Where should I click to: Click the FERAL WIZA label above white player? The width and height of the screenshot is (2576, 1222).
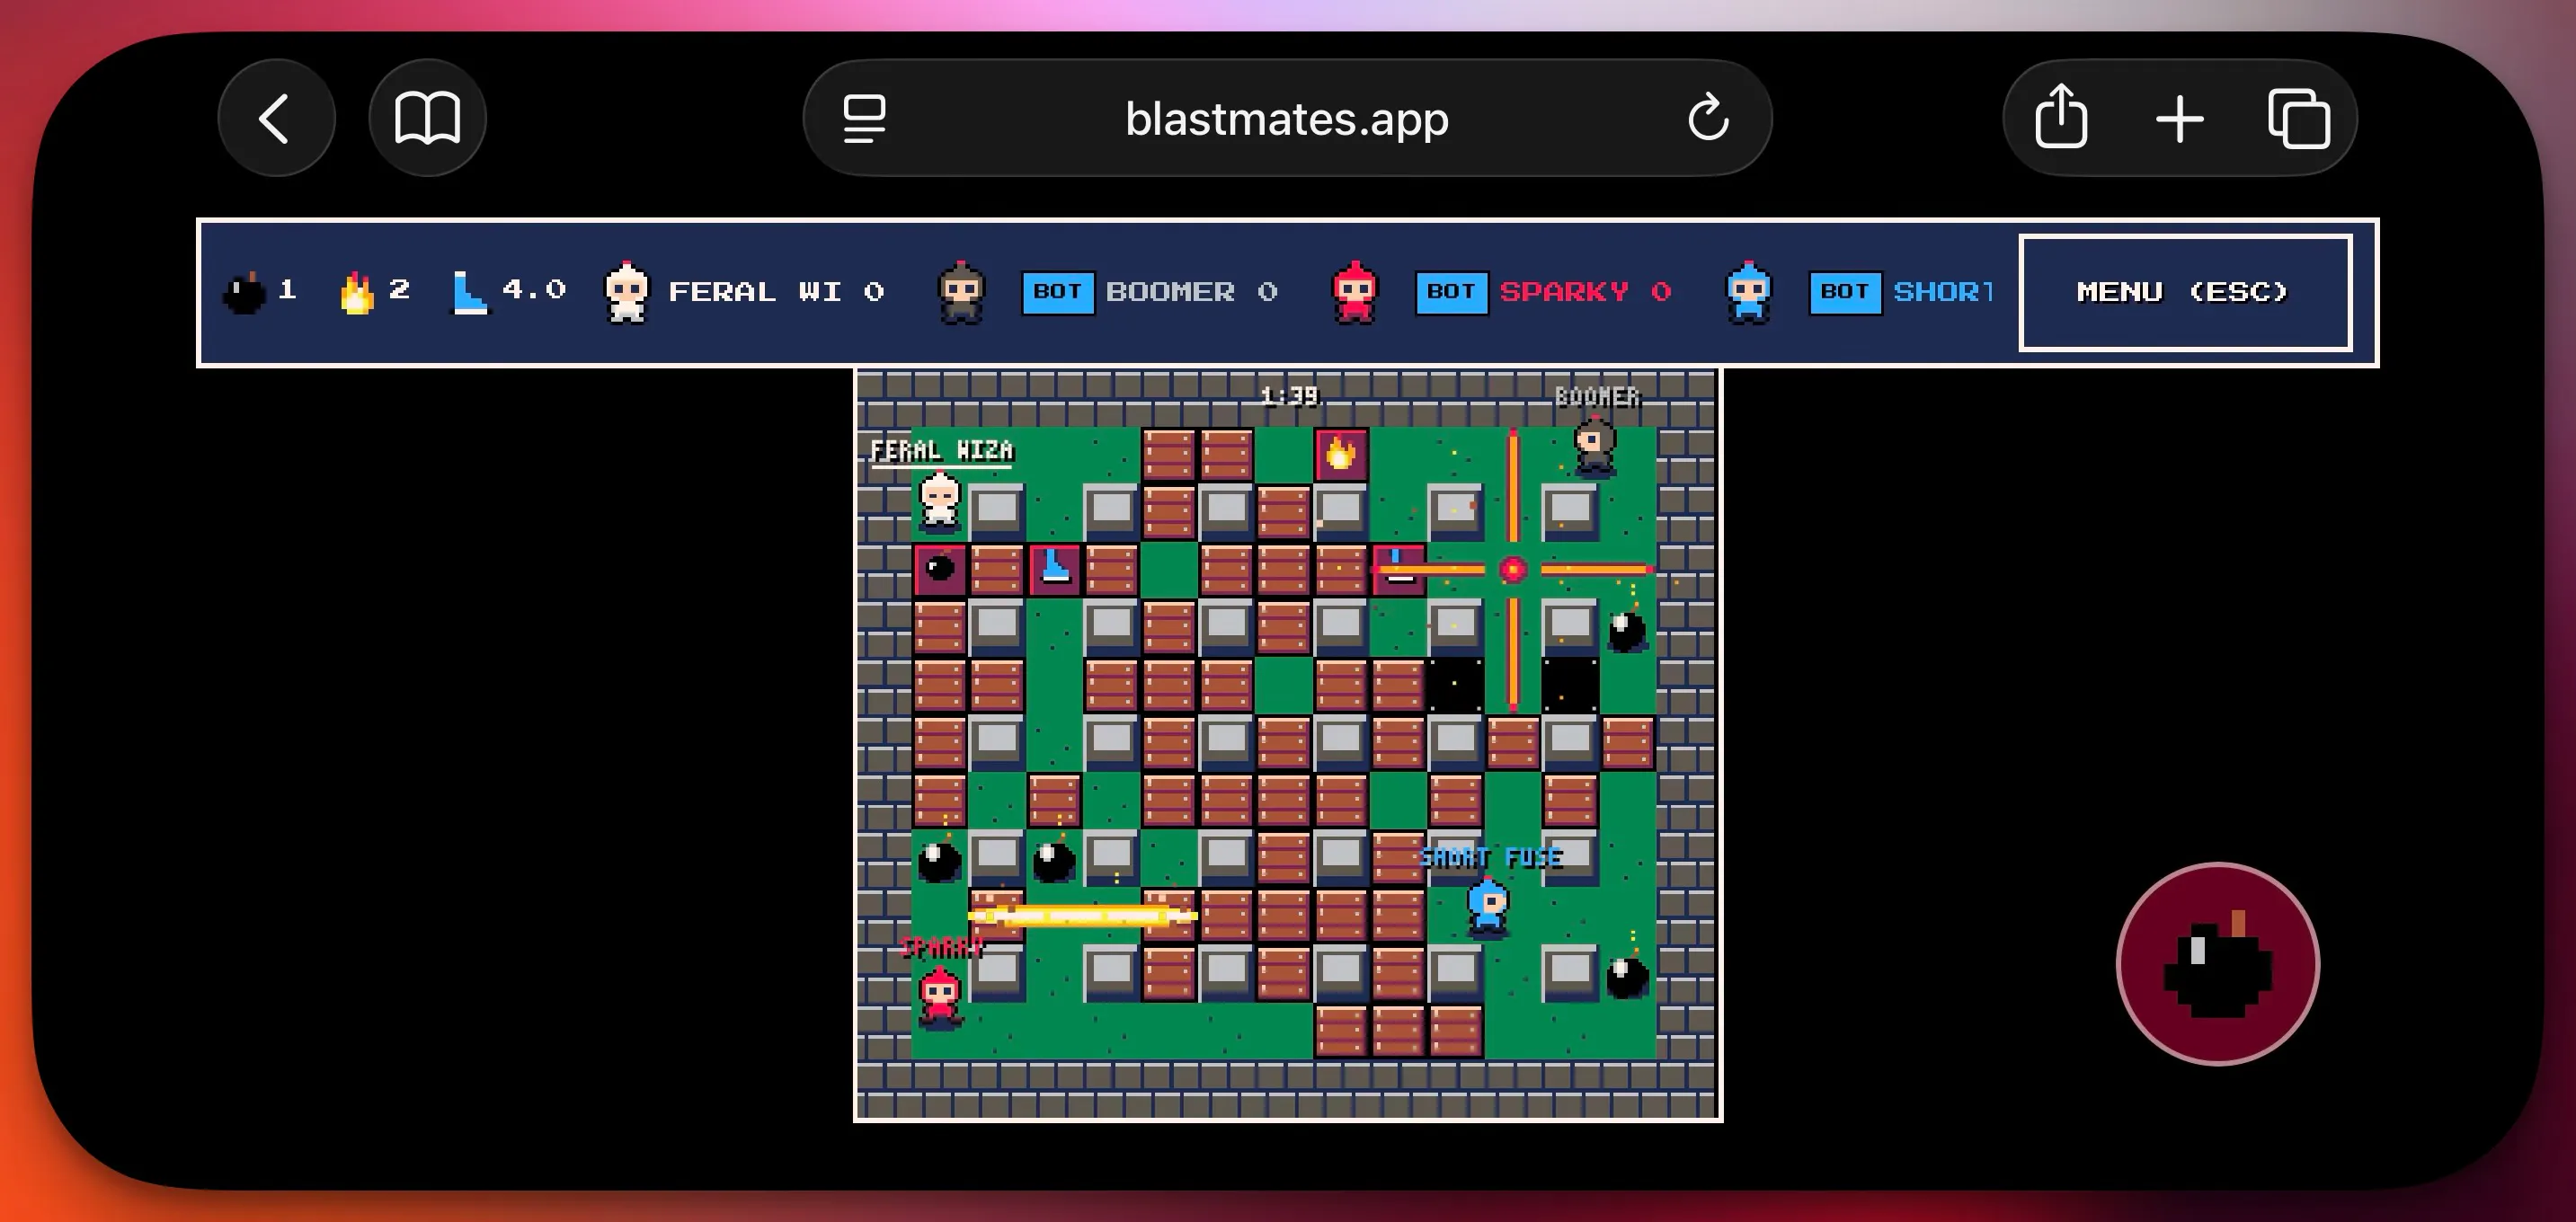[941, 451]
